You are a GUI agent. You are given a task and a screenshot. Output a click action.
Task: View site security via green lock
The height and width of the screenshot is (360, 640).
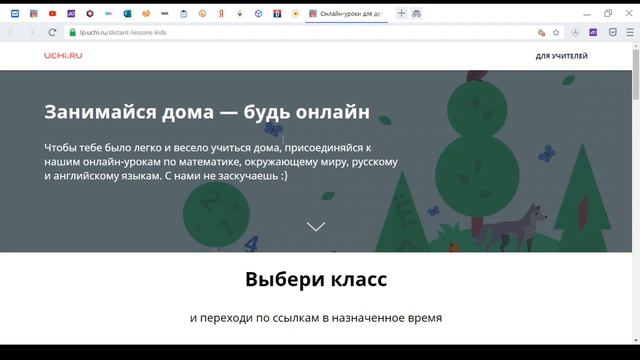coord(73,32)
